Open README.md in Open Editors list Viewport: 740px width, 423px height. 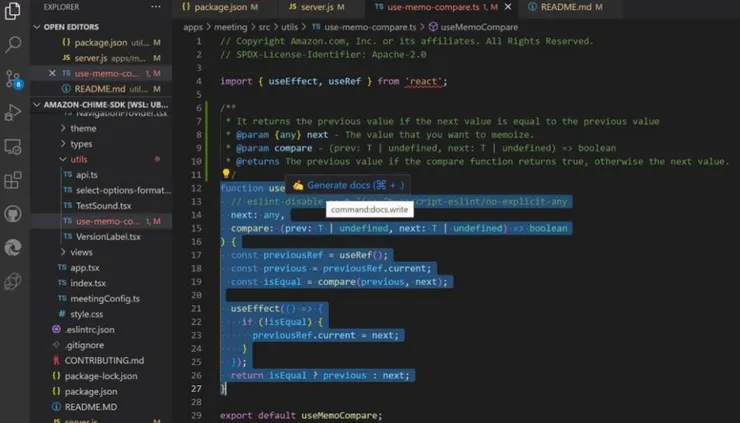[101, 89]
